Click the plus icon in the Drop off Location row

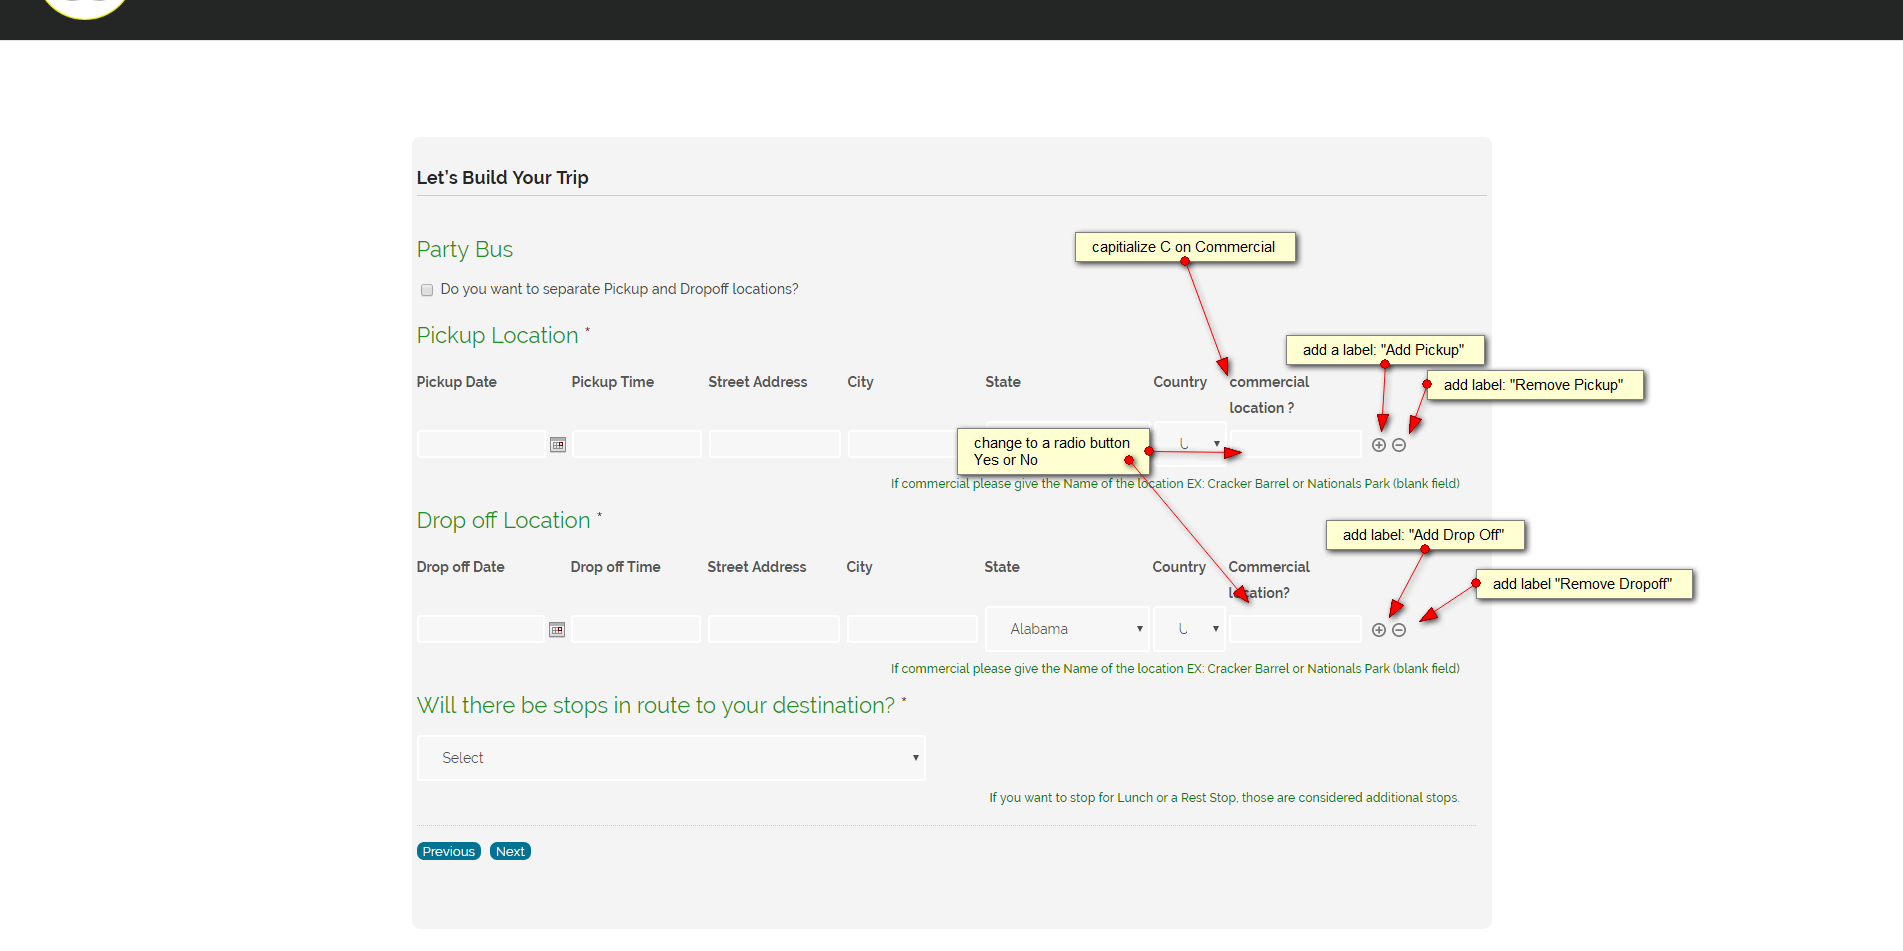click(x=1379, y=630)
